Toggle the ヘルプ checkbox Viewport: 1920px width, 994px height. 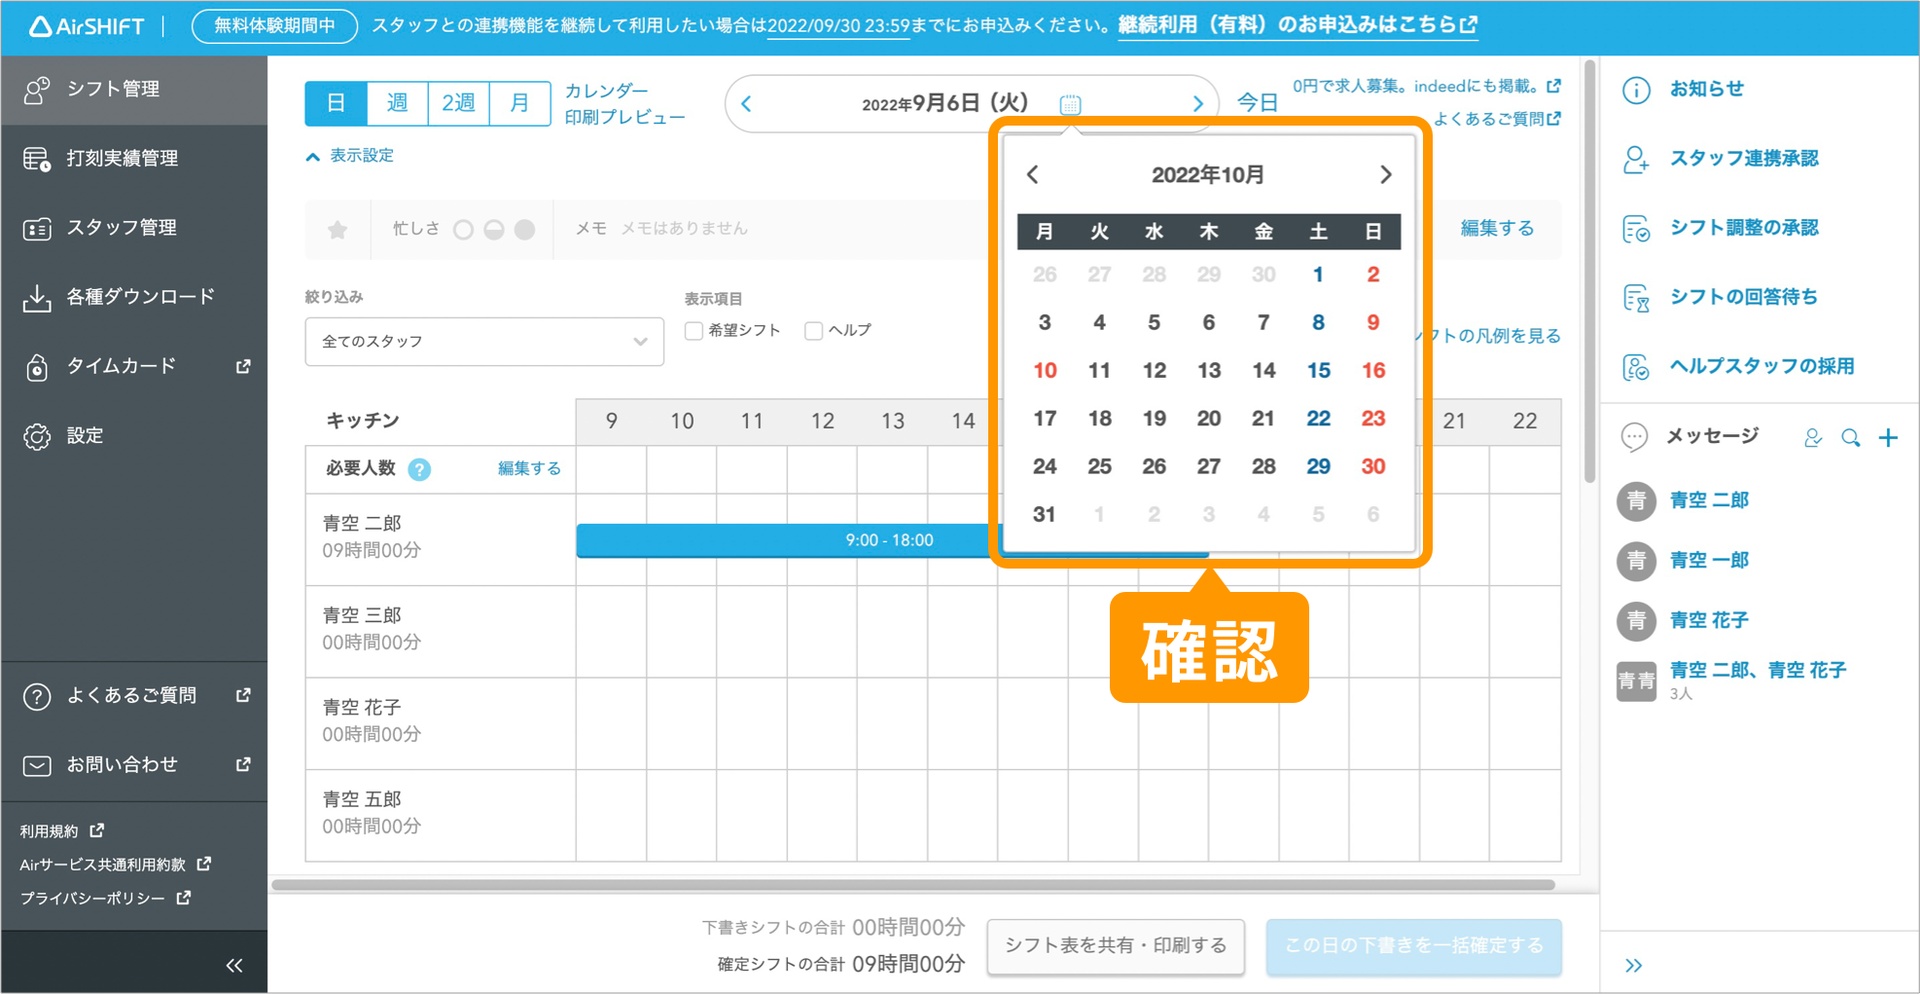[814, 331]
